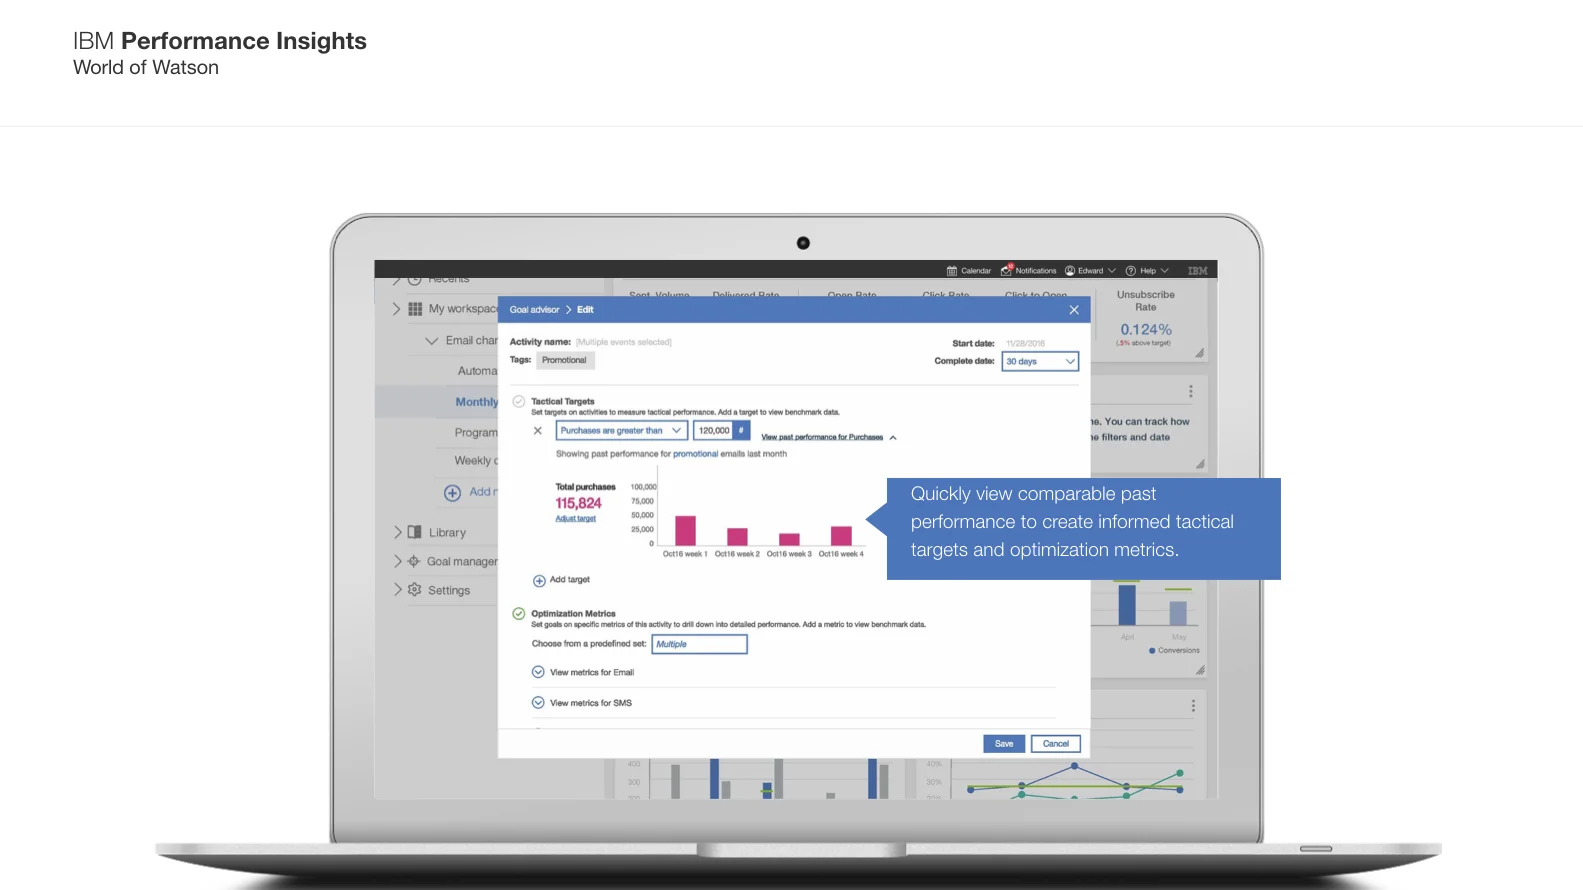Screen dimensions: 1583x890
Task: Select the Oct16 week 2 bar
Action: (x=737, y=536)
